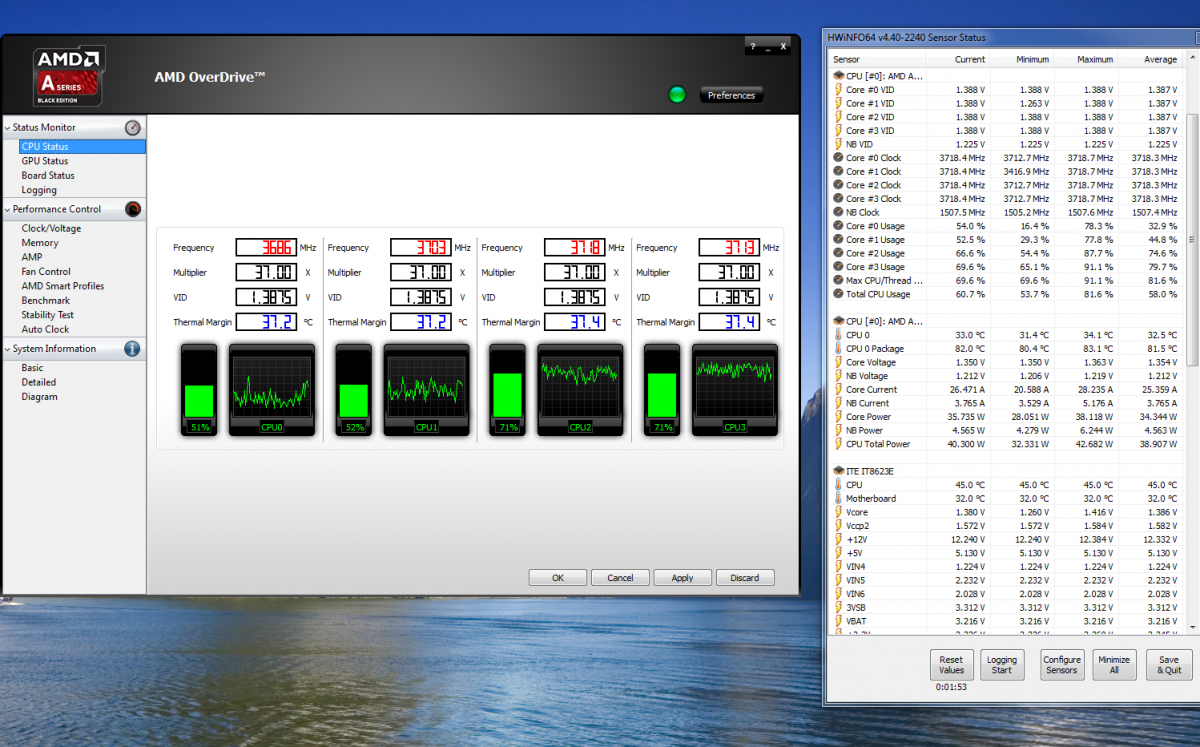The width and height of the screenshot is (1200, 747).
Task: Open Basic system information
Action: click(x=32, y=368)
